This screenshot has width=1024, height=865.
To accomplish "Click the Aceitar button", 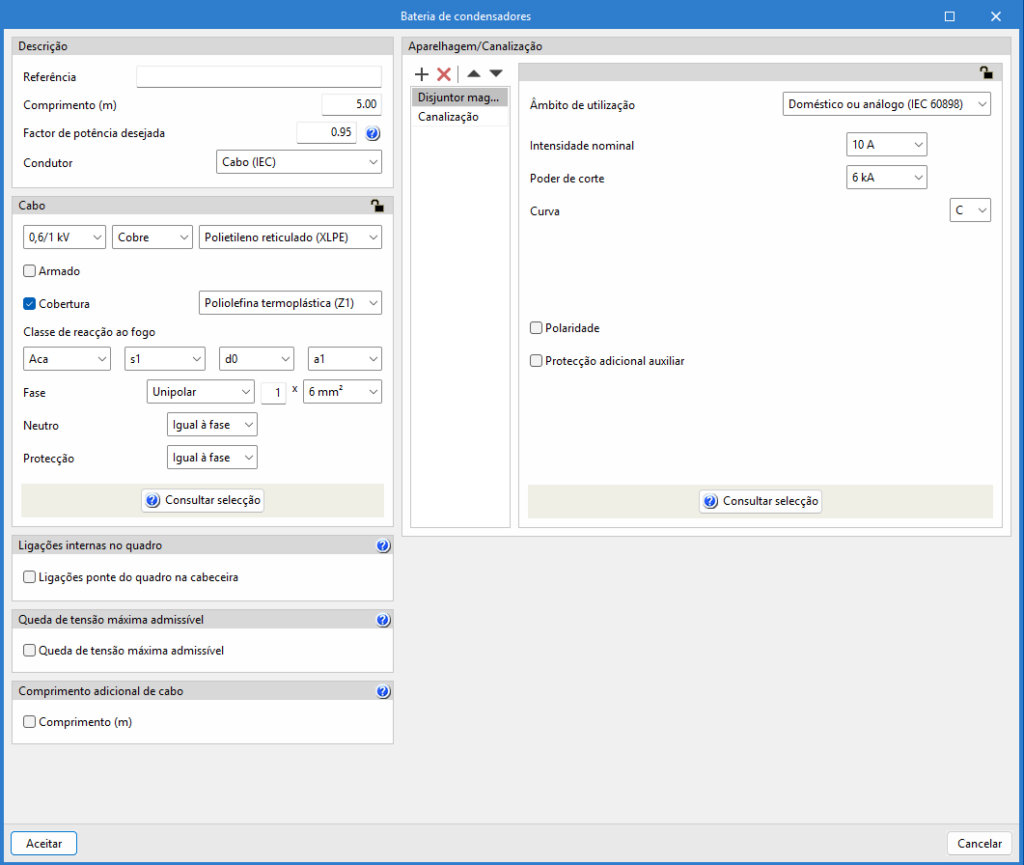I will point(44,843).
